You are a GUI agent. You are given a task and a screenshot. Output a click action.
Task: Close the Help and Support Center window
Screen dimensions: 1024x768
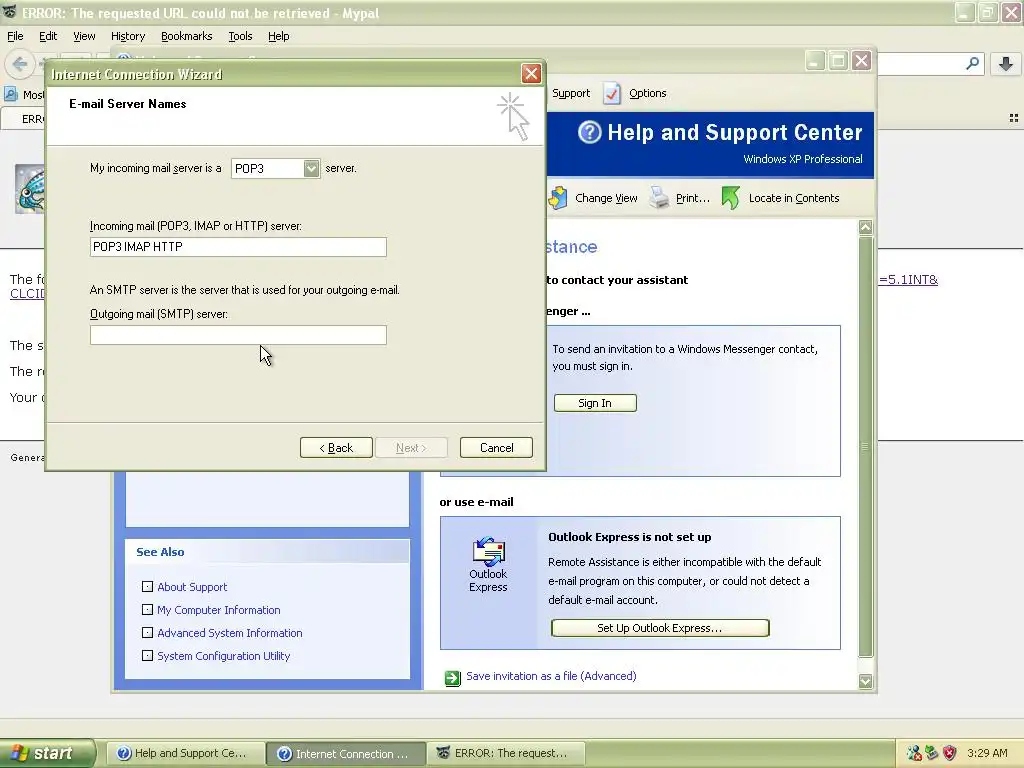point(861,61)
